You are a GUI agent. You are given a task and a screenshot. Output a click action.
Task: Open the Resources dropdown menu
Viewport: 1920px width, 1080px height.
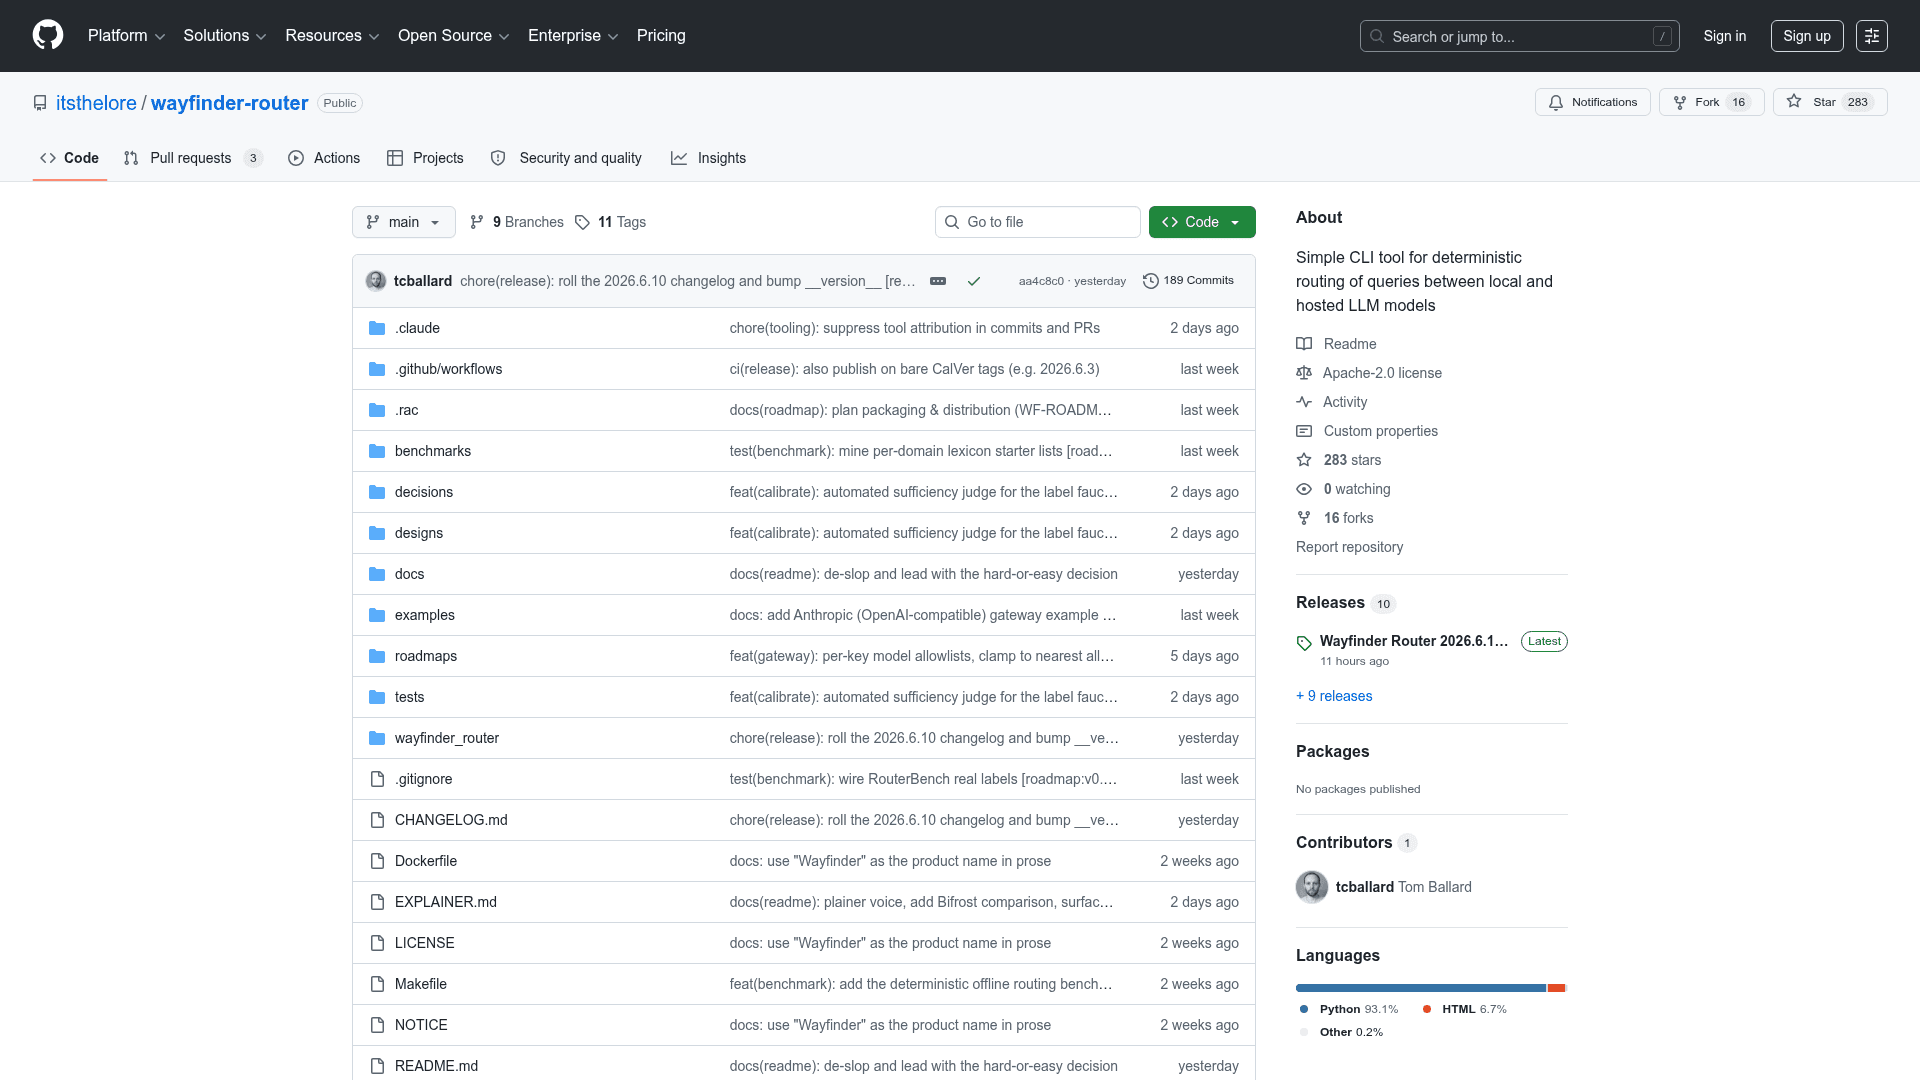(x=332, y=35)
